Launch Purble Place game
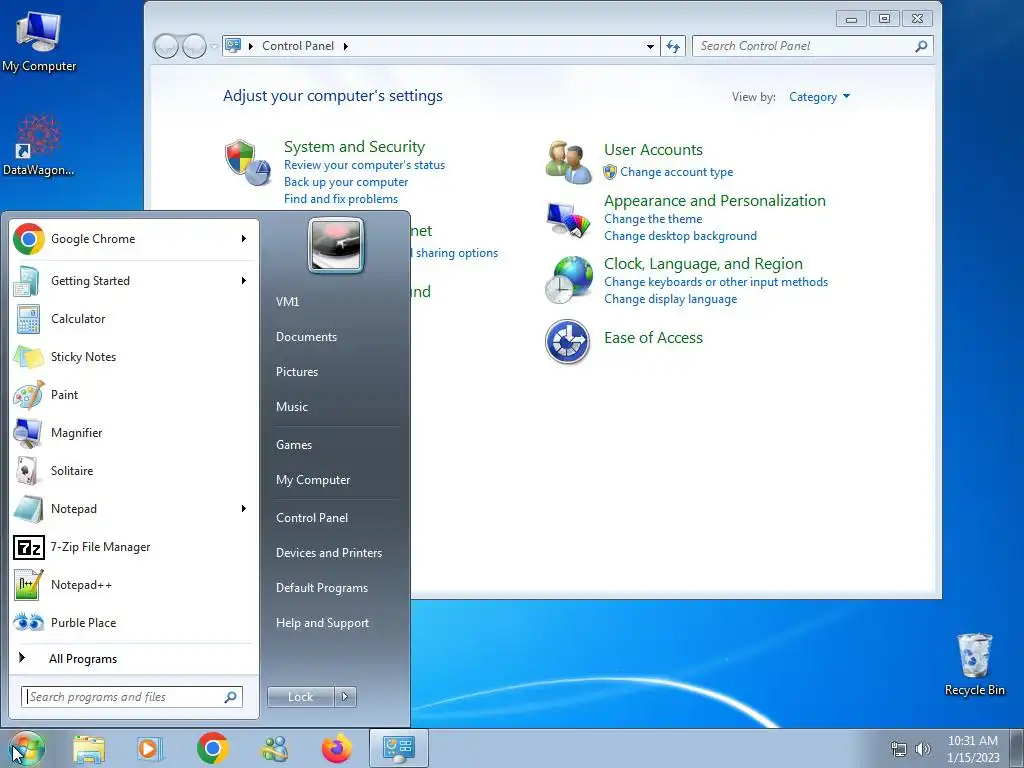Screen dimensions: 1024x768 tap(133, 622)
